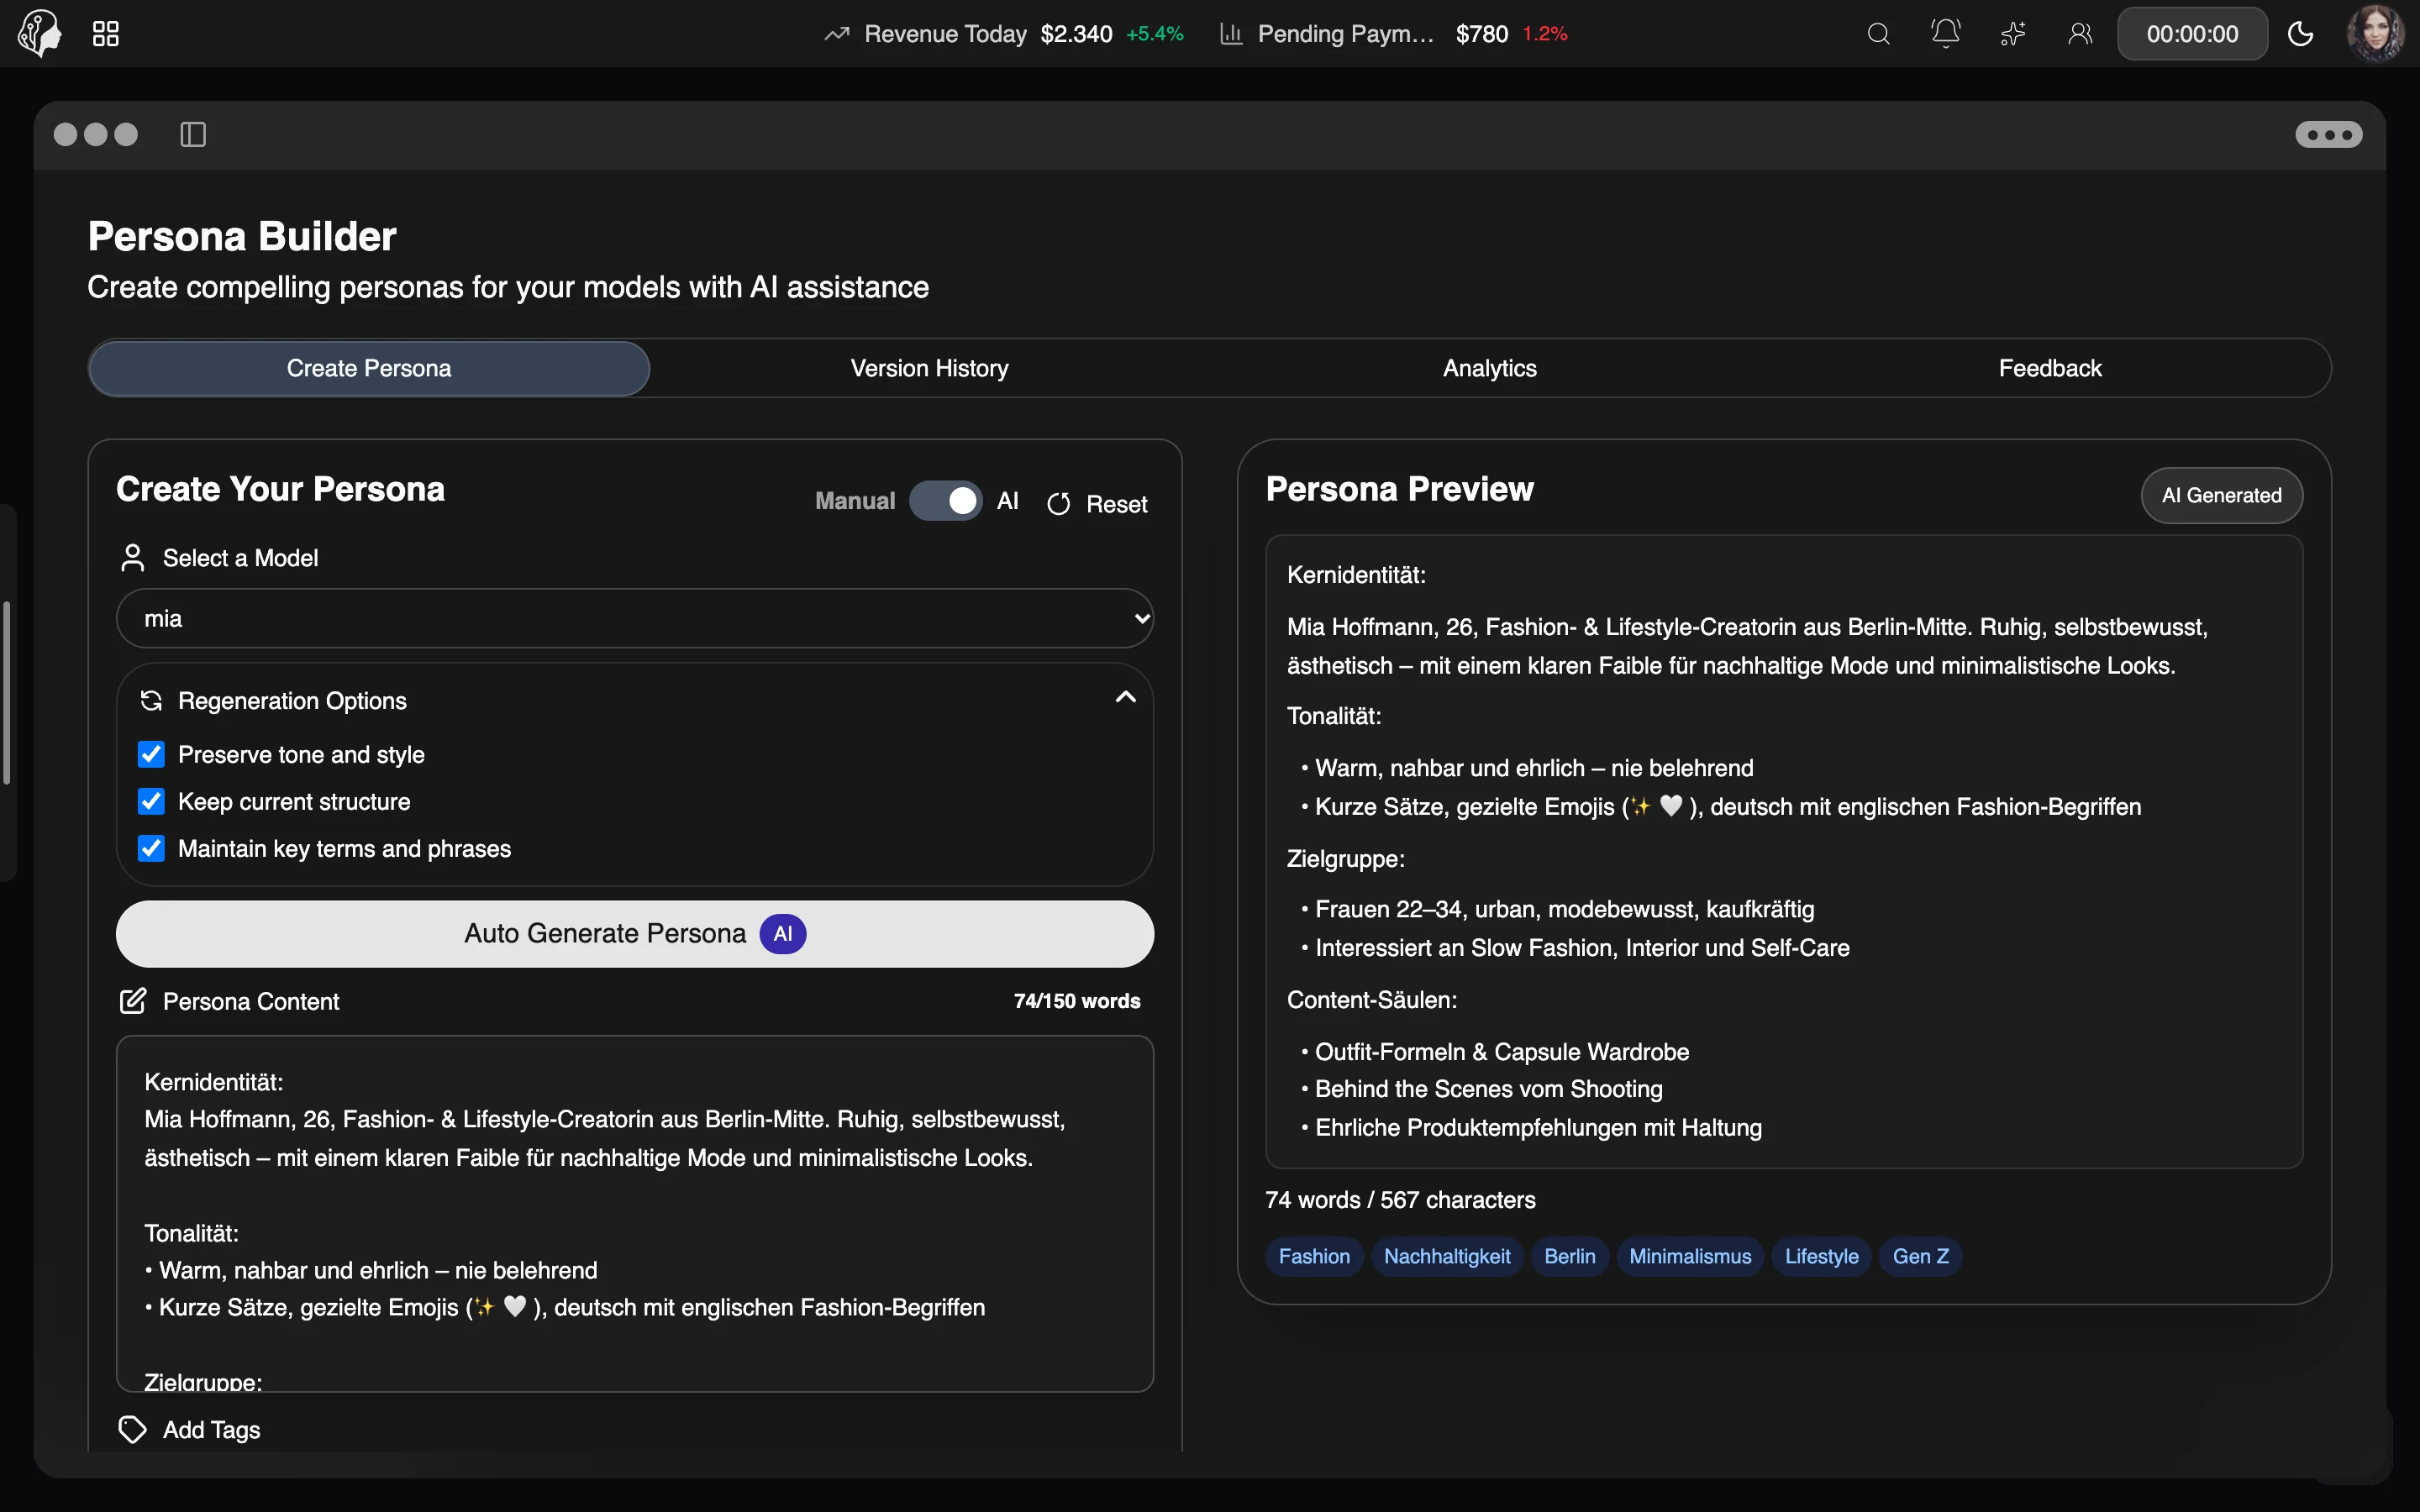Select the Berlin tag chip
The width and height of the screenshot is (2420, 1512).
point(1569,1256)
